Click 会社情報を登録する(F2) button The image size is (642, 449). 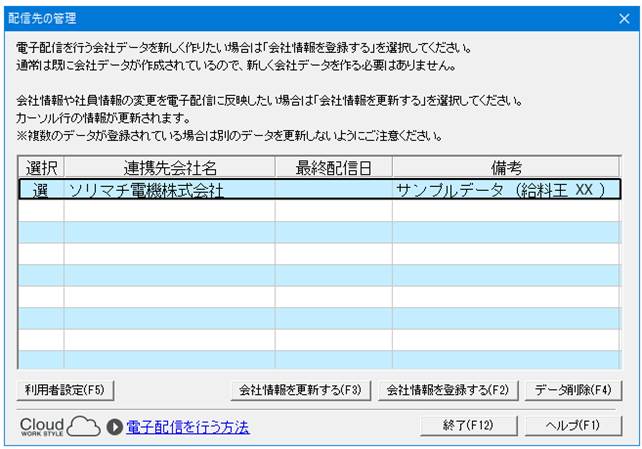tap(448, 390)
